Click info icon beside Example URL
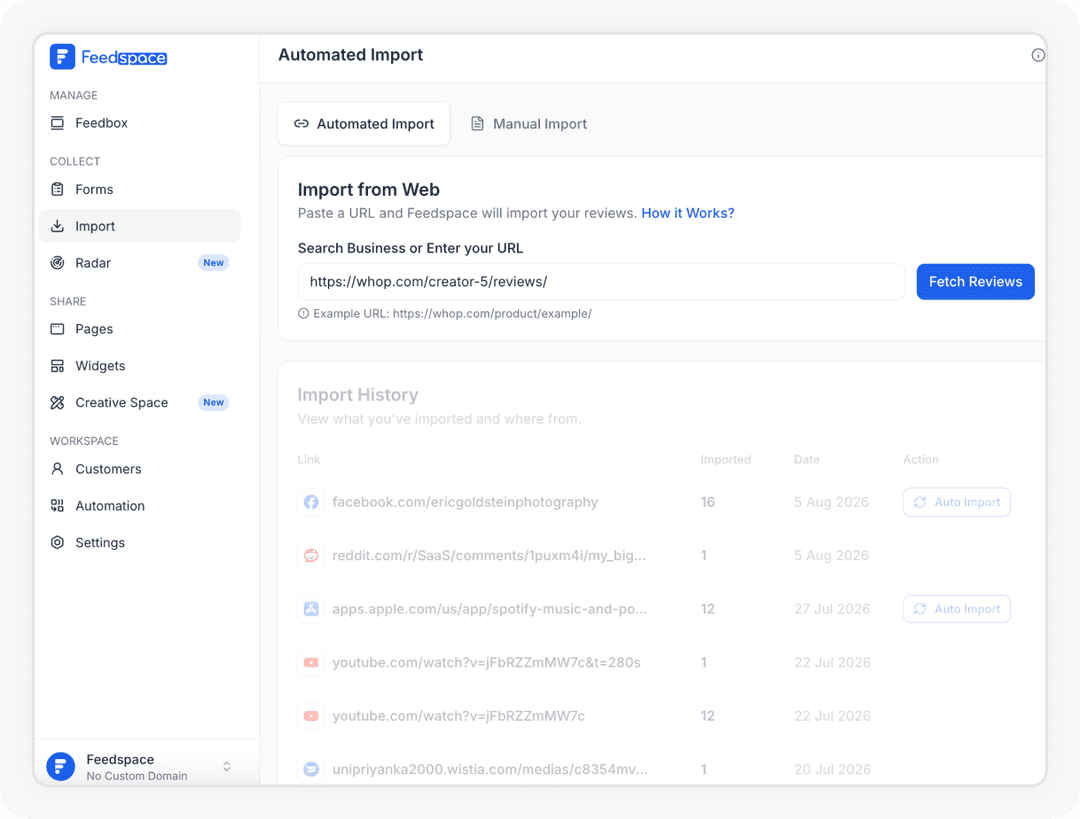 pyautogui.click(x=303, y=313)
